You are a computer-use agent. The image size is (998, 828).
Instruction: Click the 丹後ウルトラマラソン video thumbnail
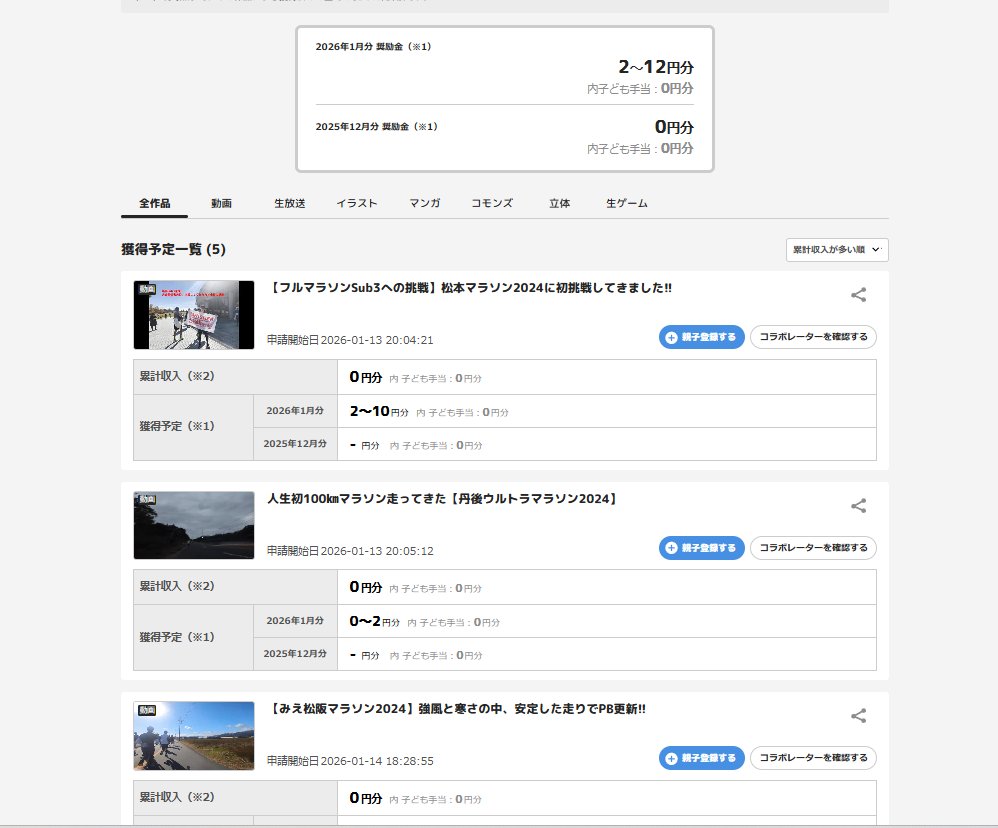(x=193, y=525)
